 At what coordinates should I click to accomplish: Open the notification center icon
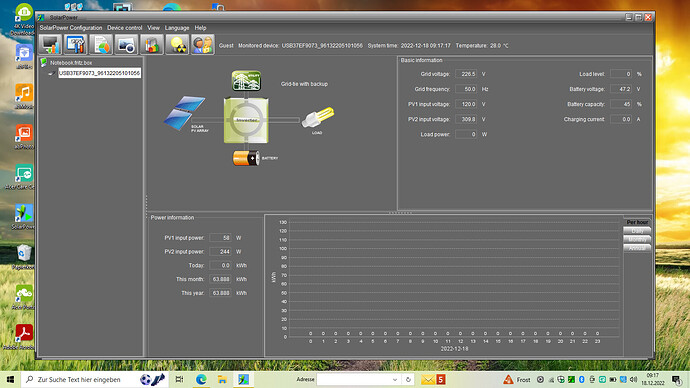(x=677, y=379)
